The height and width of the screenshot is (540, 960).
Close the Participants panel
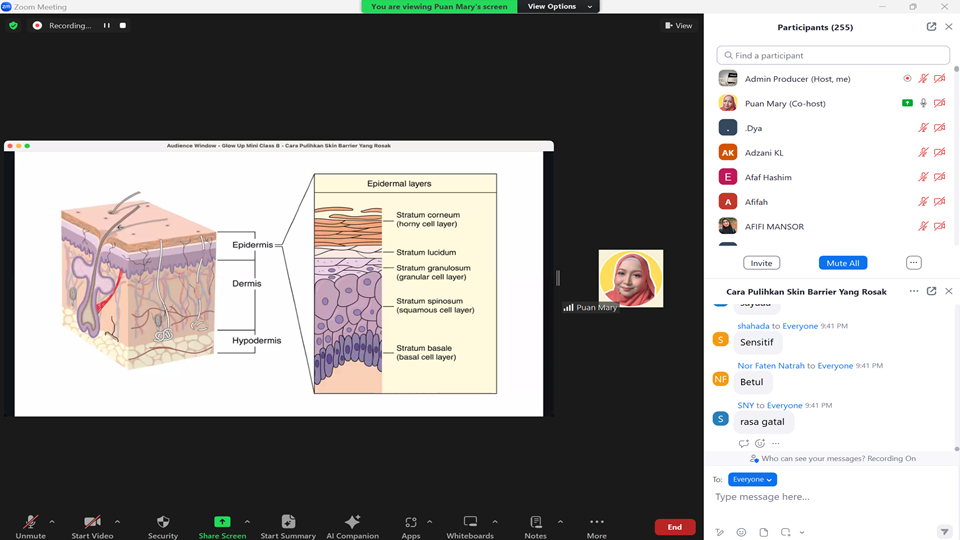pyautogui.click(x=949, y=27)
